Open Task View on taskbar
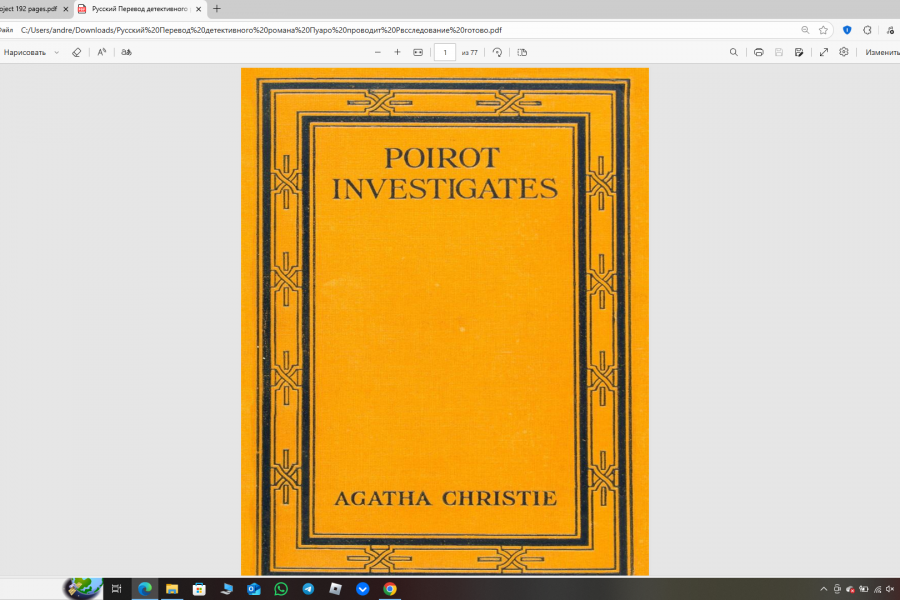 117,589
